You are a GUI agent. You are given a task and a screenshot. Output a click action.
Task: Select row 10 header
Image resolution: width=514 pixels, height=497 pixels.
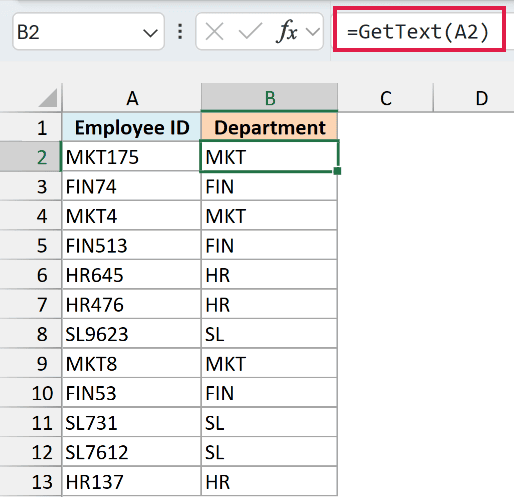31,393
